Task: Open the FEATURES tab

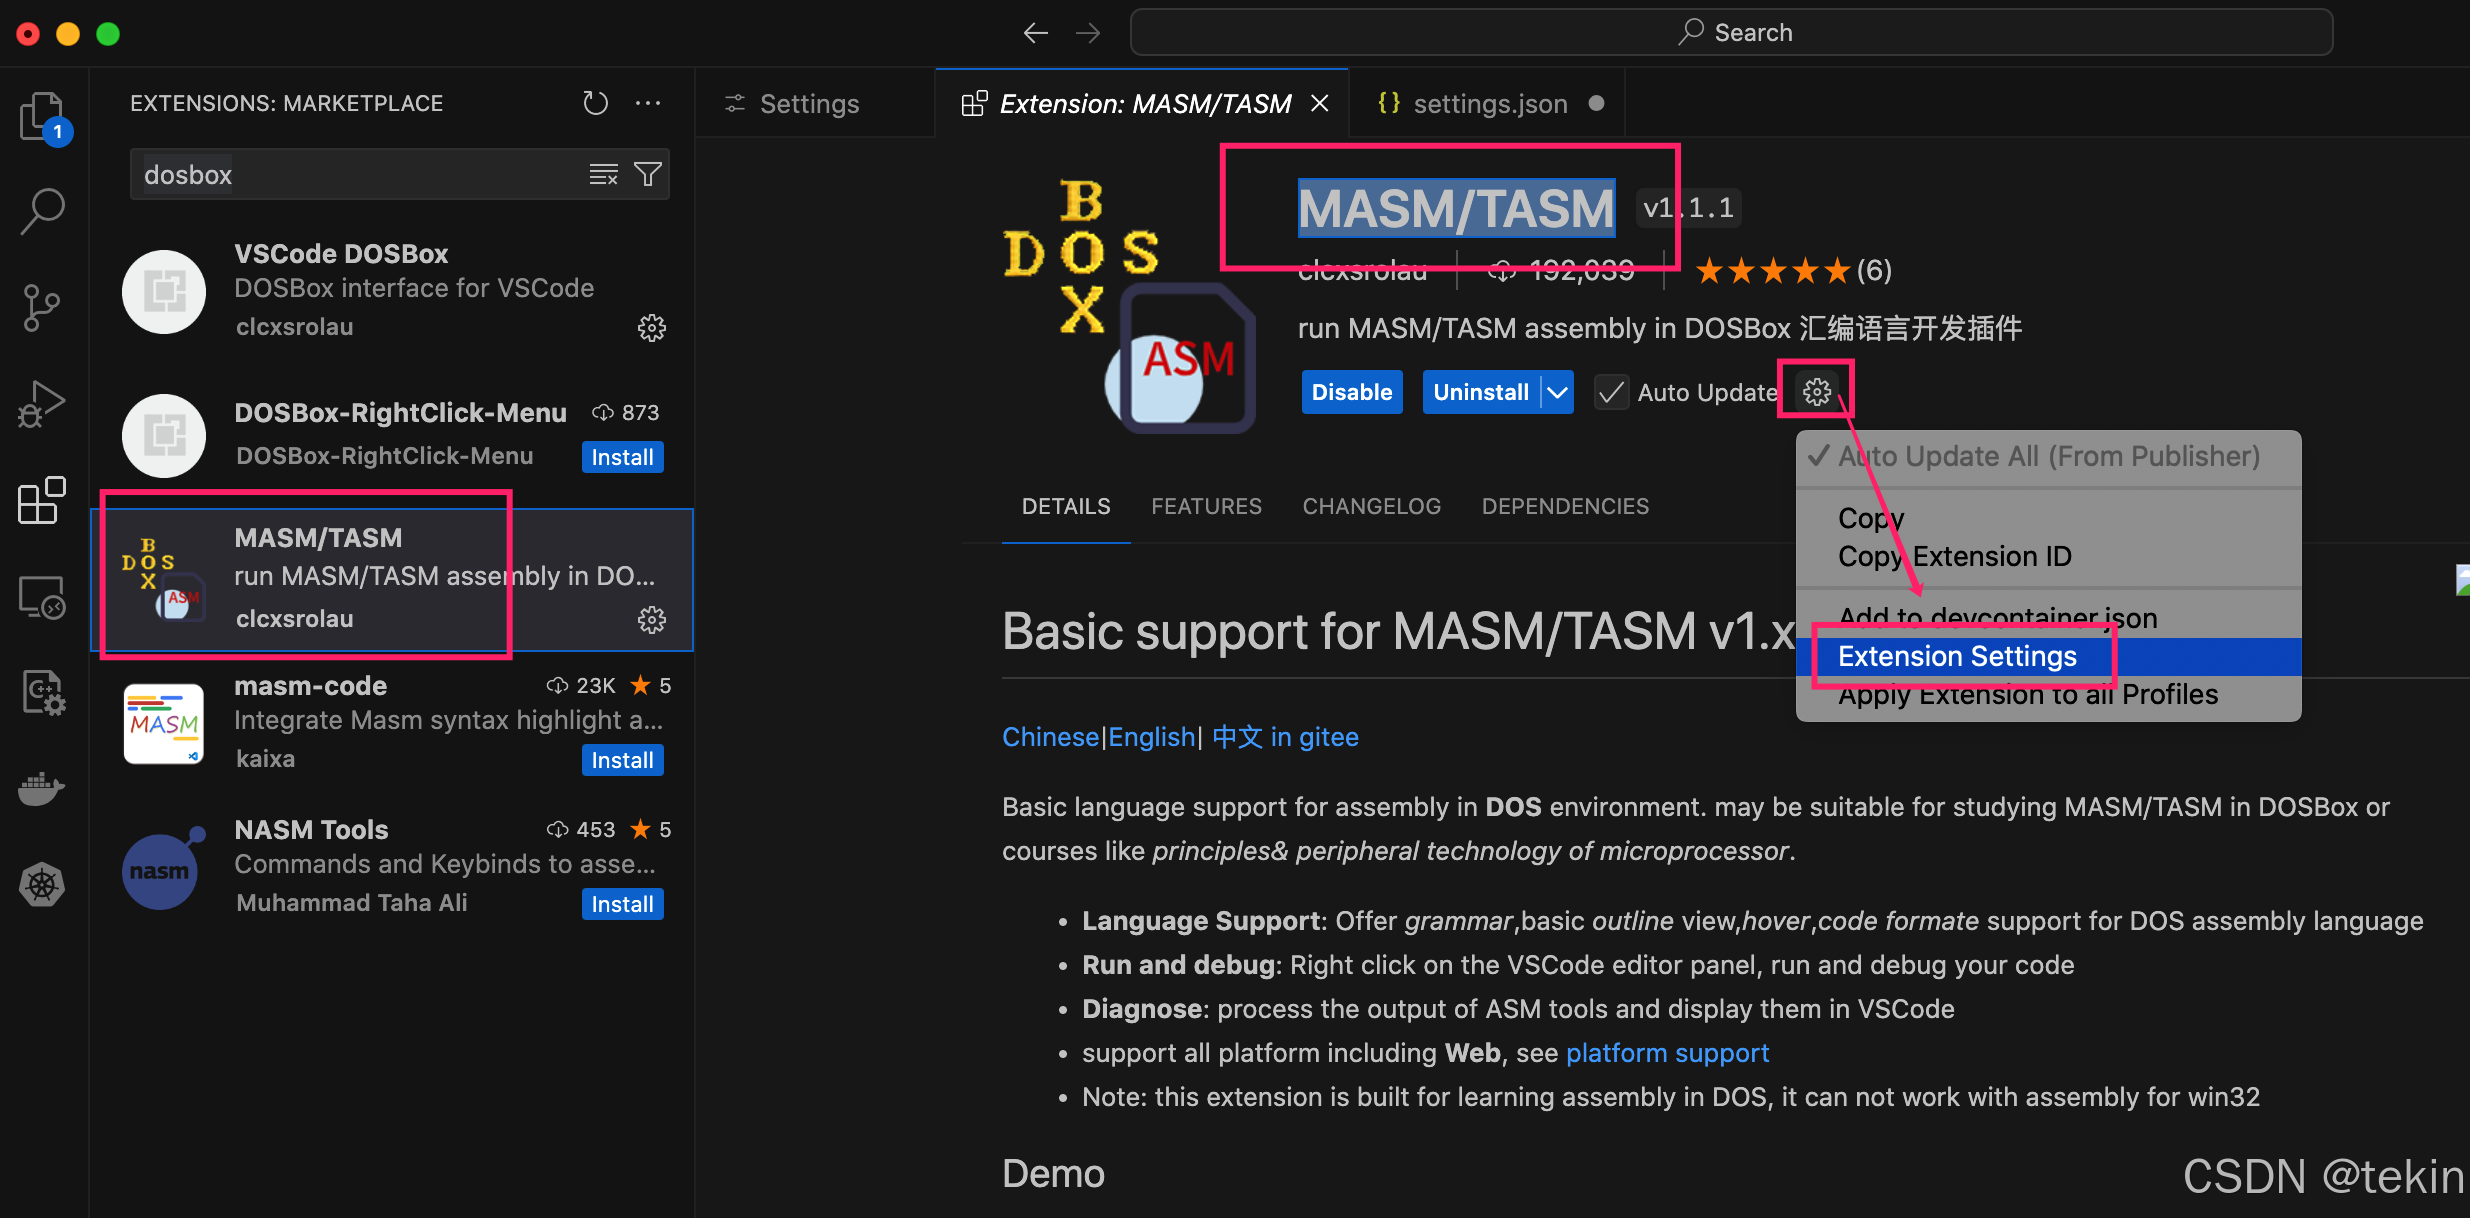Action: 1206,506
